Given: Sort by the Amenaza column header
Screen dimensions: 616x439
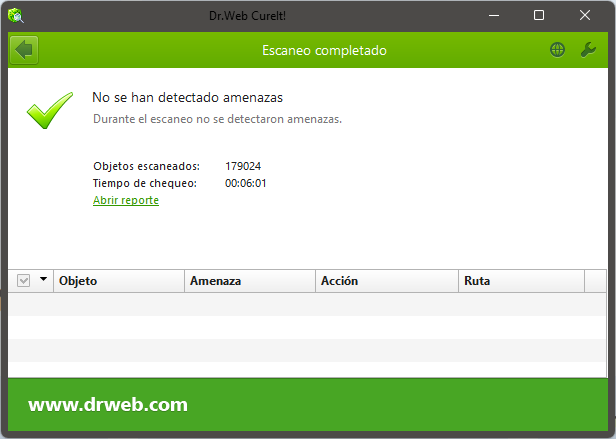Looking at the screenshot, I should pos(250,281).
